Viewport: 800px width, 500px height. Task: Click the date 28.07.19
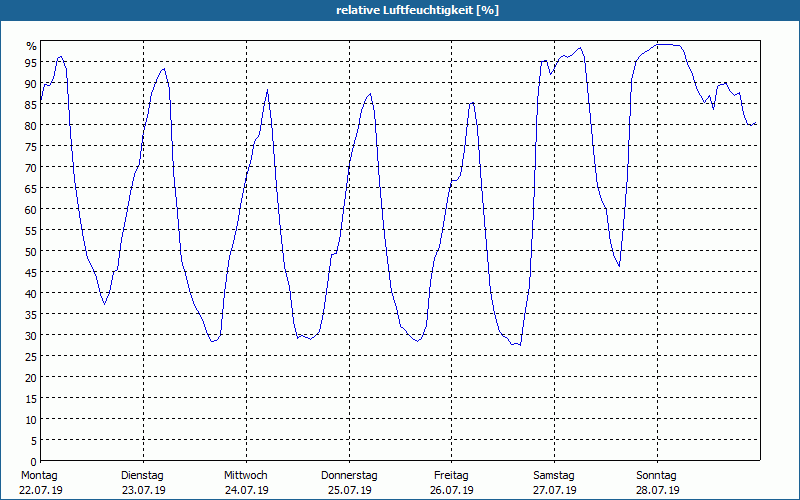[x=658, y=490]
